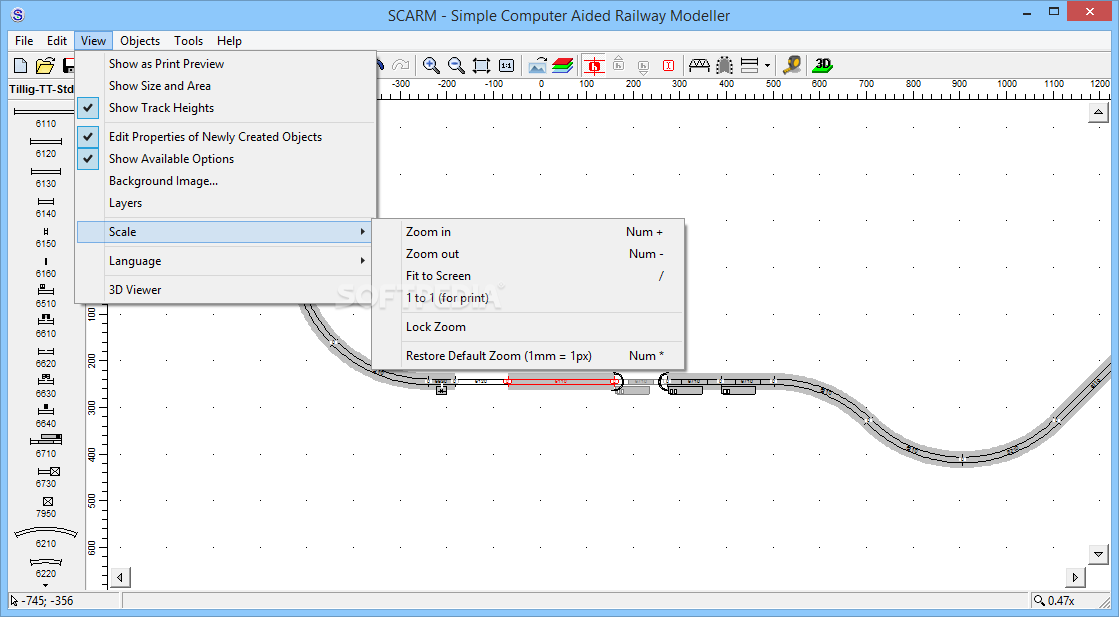Choose 1 to 1 (for print)

coord(528,298)
